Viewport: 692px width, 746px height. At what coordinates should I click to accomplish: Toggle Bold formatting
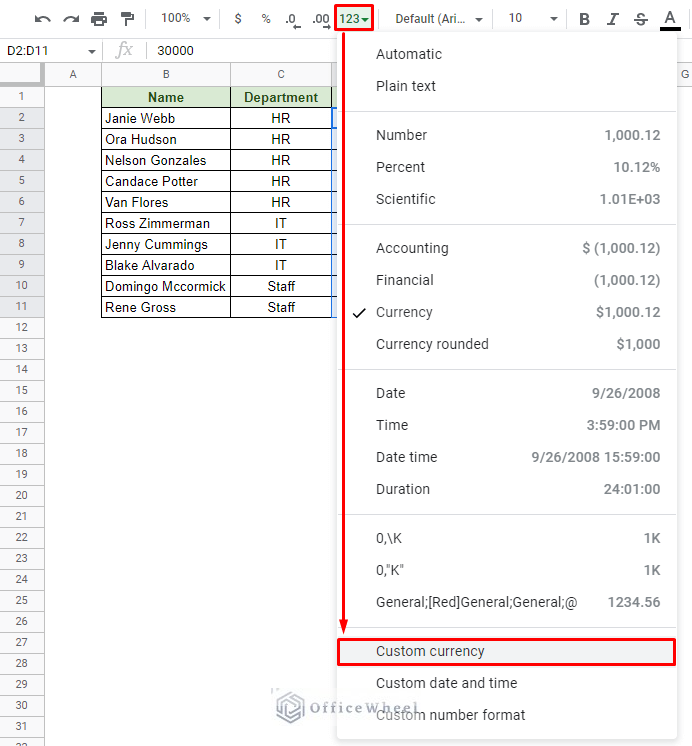[x=584, y=19]
